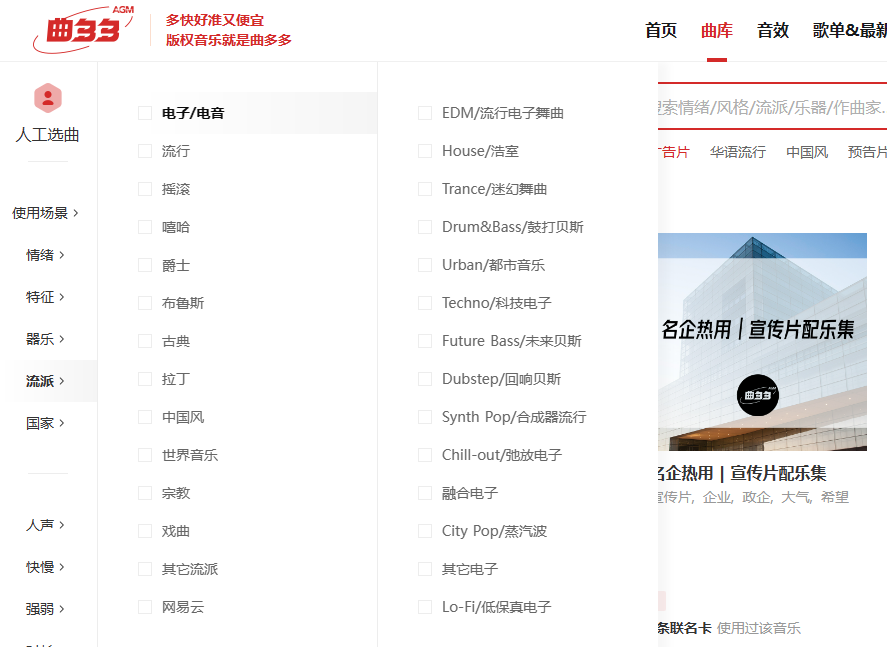Select the 宗教 genre label

pos(176,493)
